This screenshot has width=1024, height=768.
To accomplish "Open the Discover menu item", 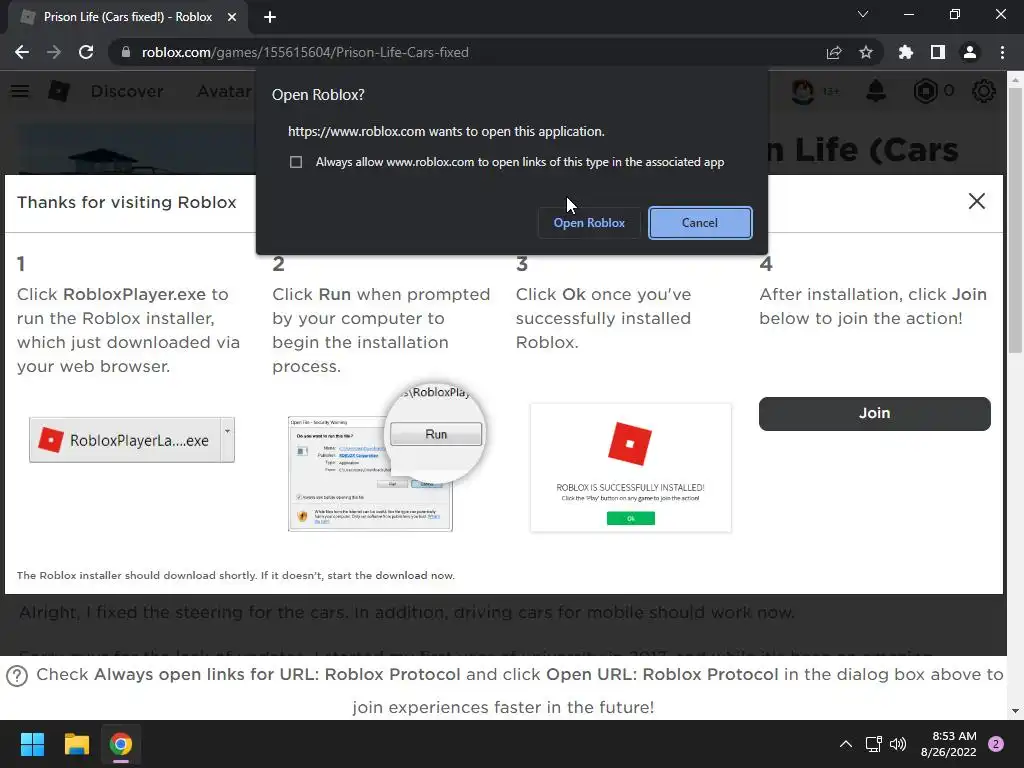I will coord(127,91).
